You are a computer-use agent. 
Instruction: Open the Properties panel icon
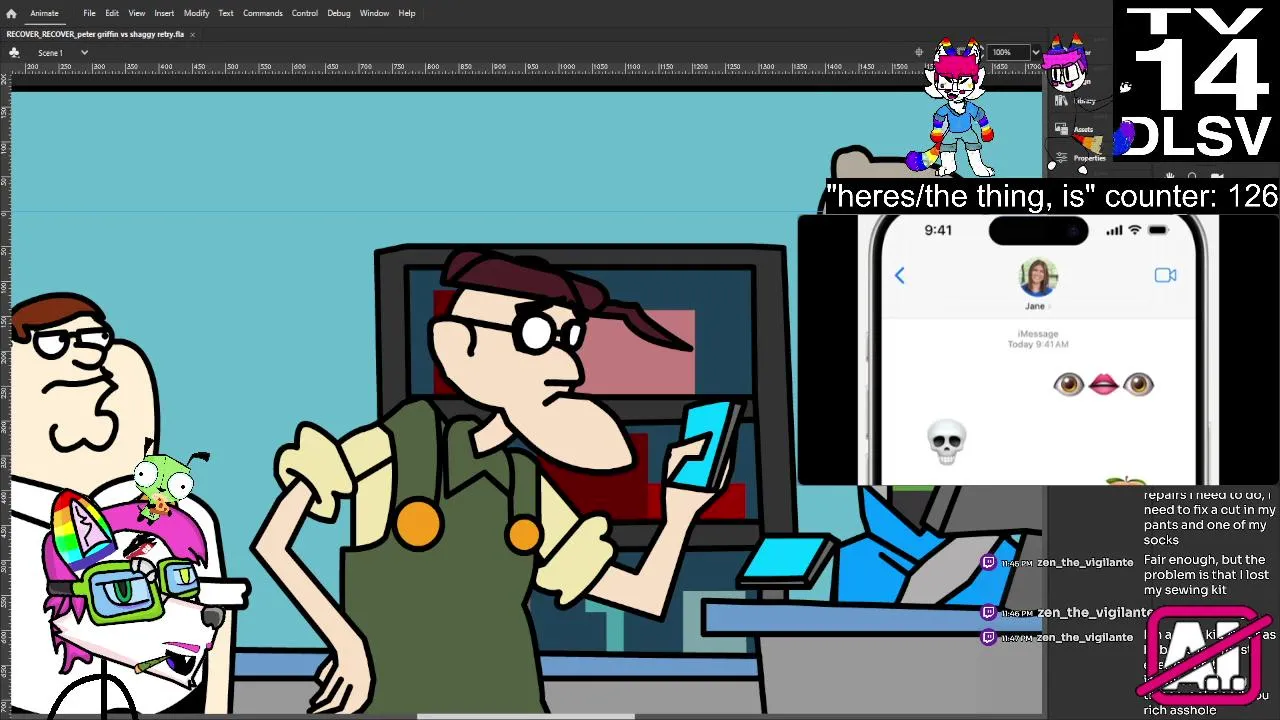[x=1062, y=158]
